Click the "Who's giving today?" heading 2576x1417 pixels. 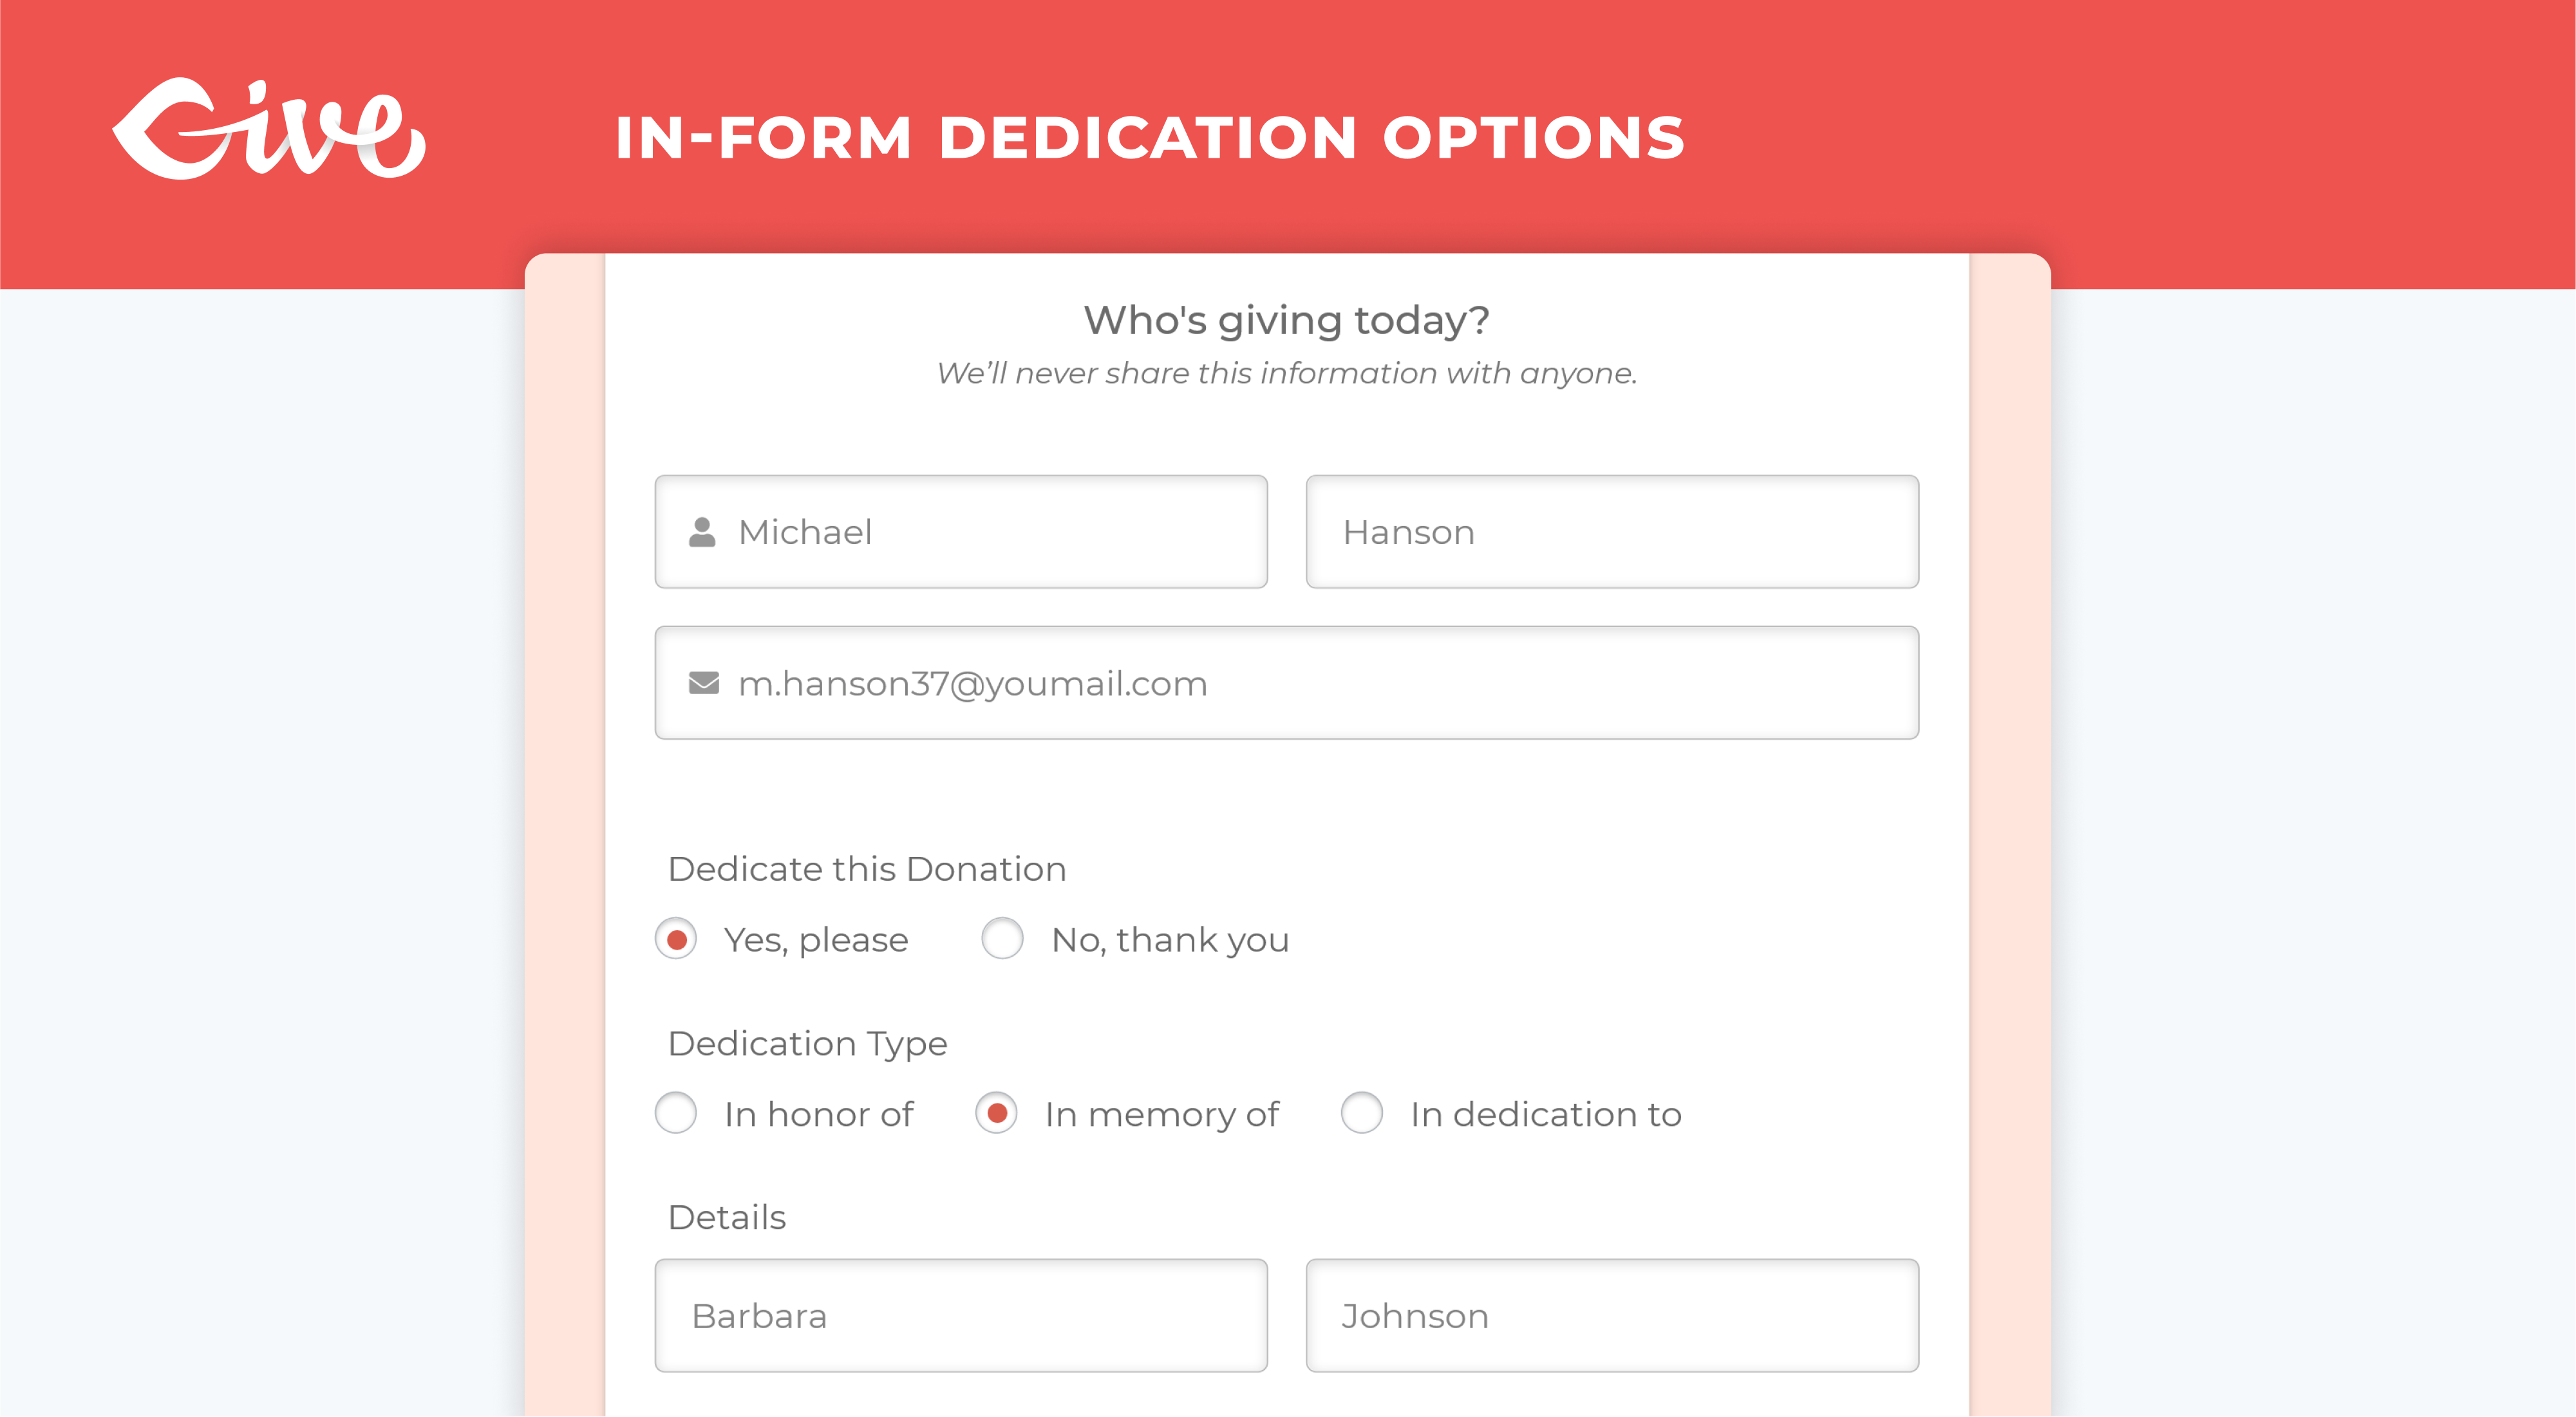point(1287,320)
